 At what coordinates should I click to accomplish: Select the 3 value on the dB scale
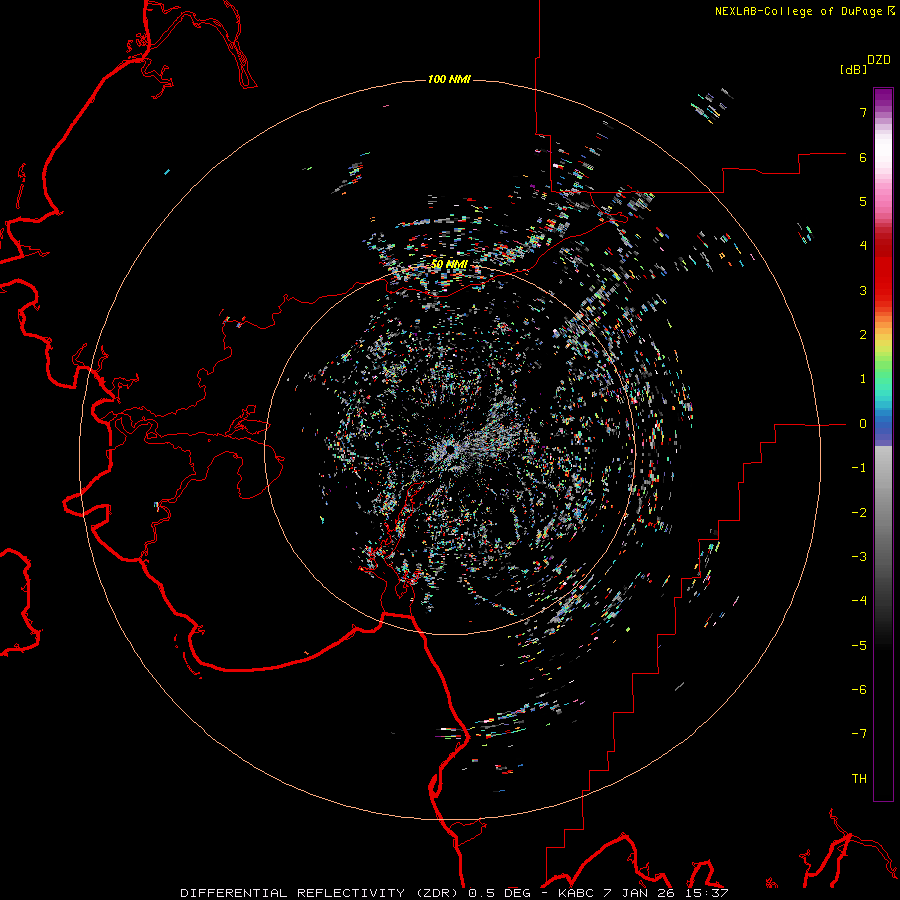coord(863,290)
